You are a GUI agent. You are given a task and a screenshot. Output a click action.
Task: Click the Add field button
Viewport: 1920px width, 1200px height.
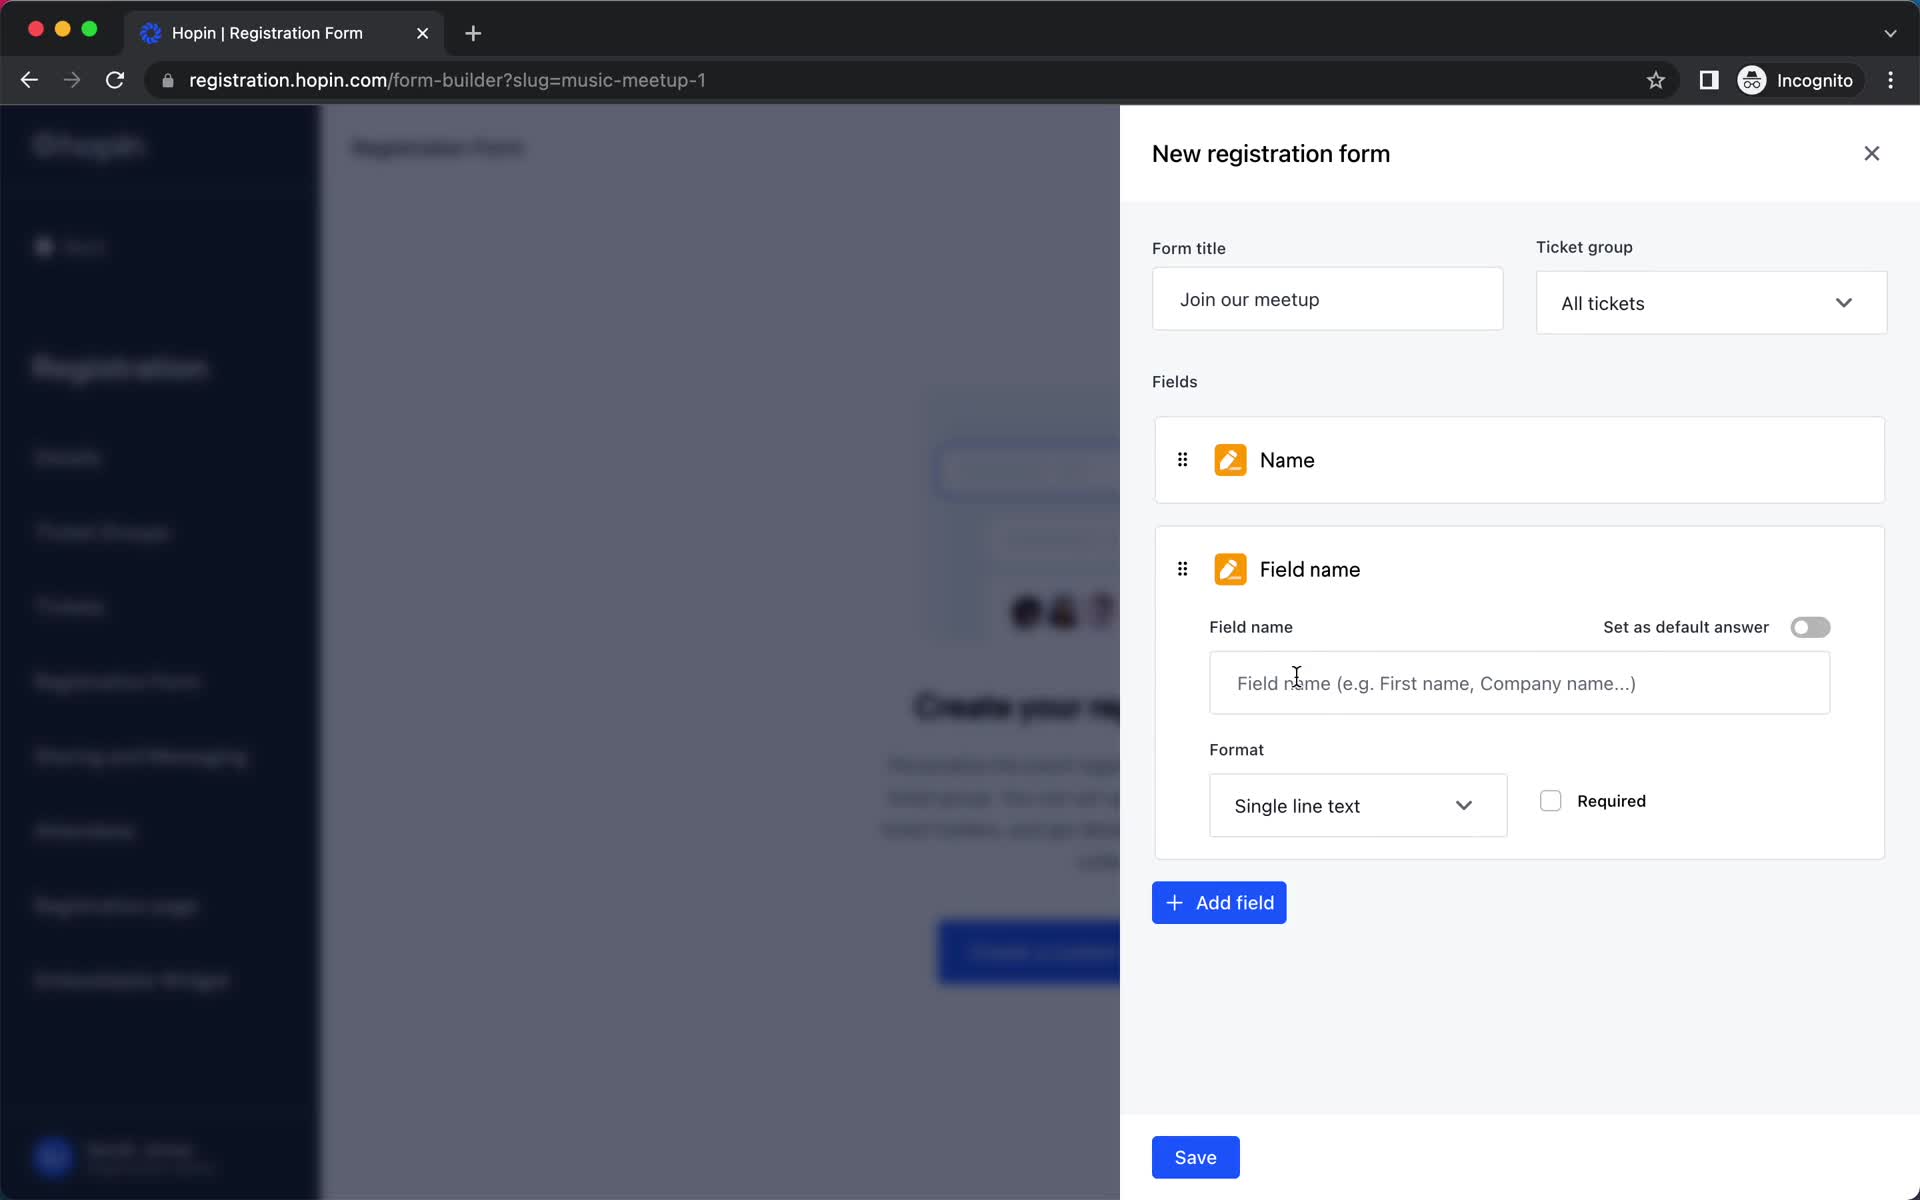[1218, 901]
